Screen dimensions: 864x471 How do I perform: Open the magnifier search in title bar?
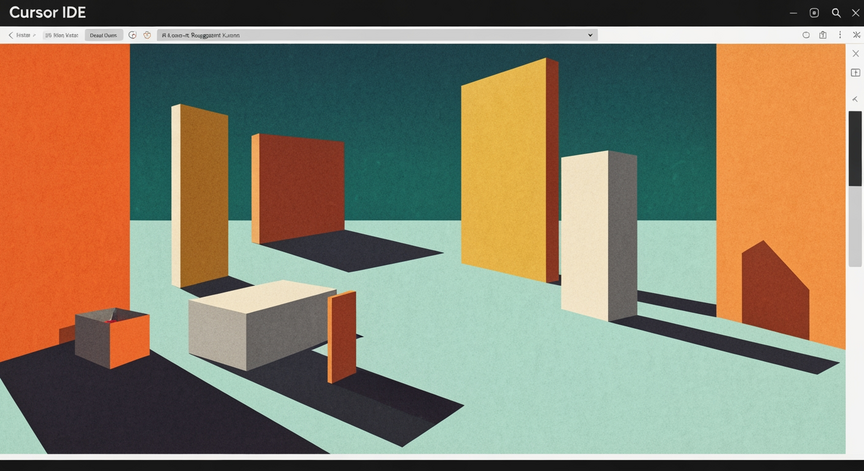pos(836,13)
